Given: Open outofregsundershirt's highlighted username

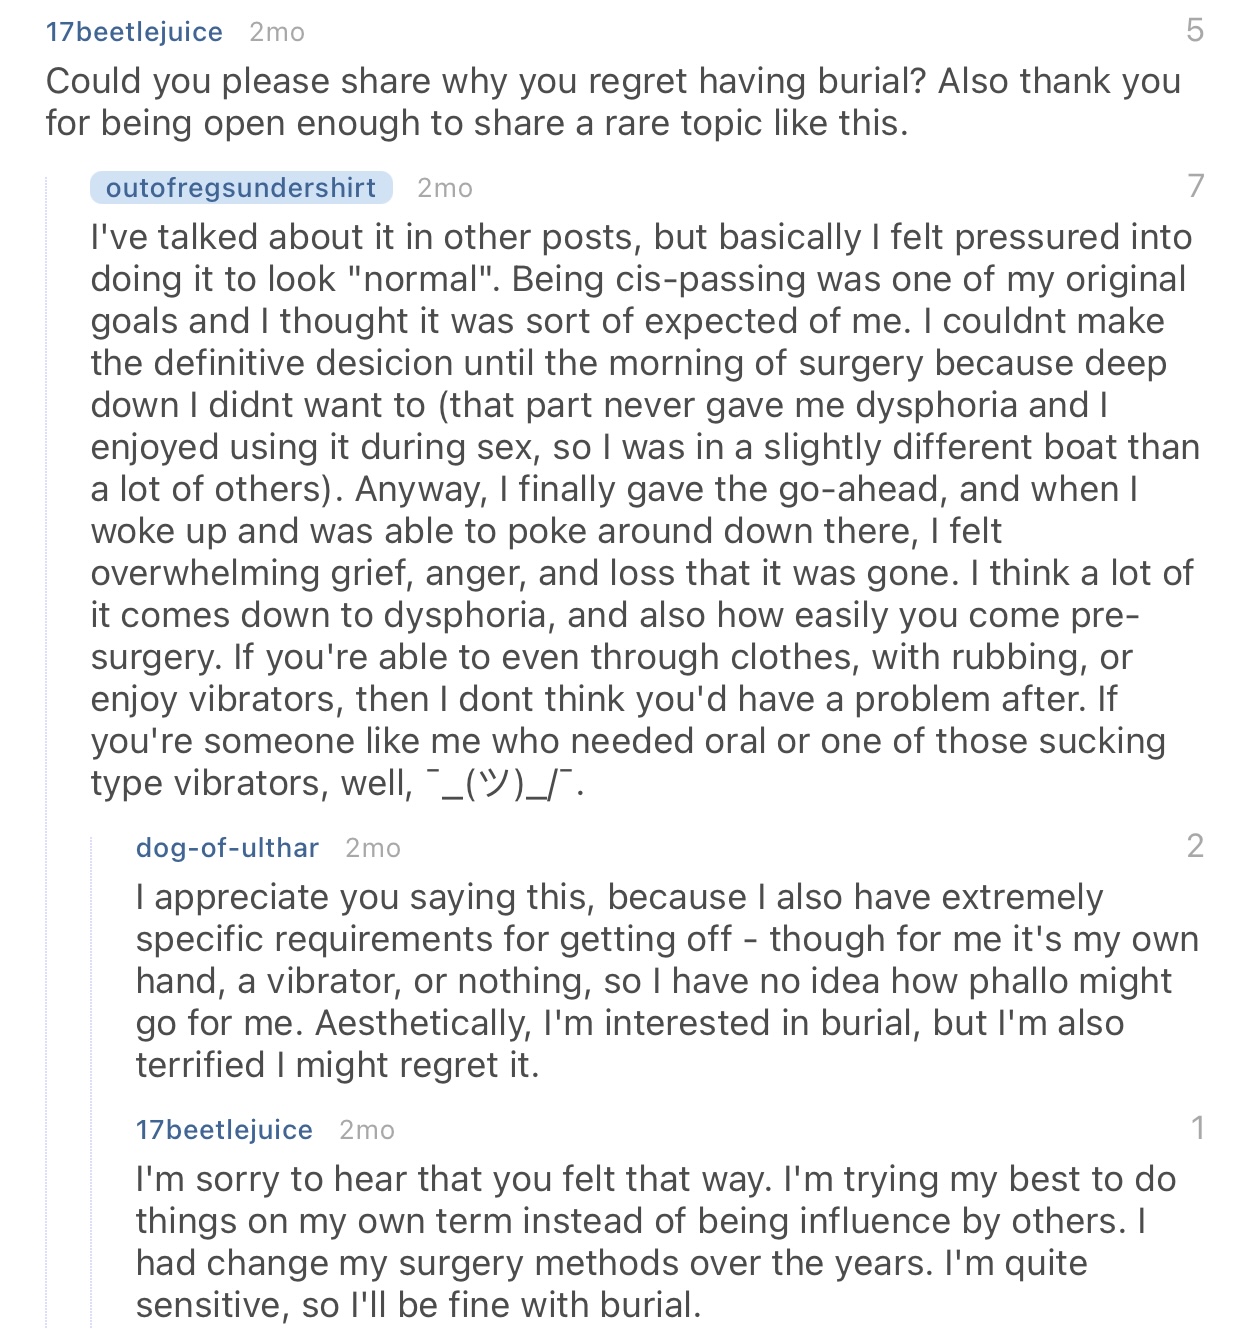Looking at the screenshot, I should pos(240,188).
